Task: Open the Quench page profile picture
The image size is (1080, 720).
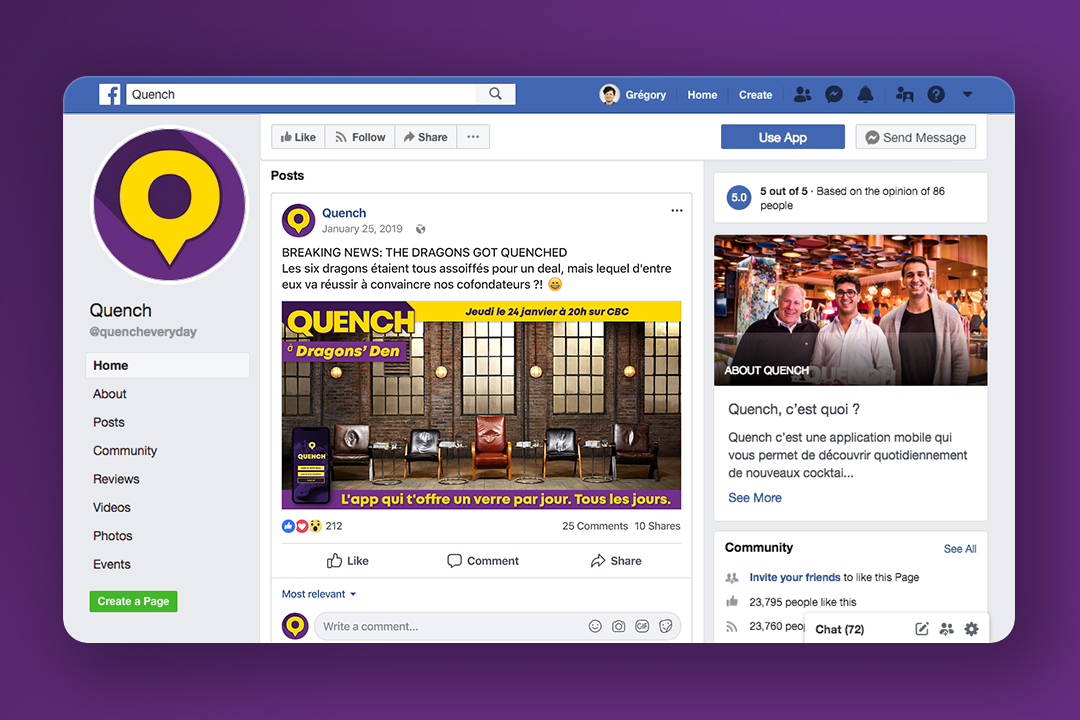Action: point(169,205)
